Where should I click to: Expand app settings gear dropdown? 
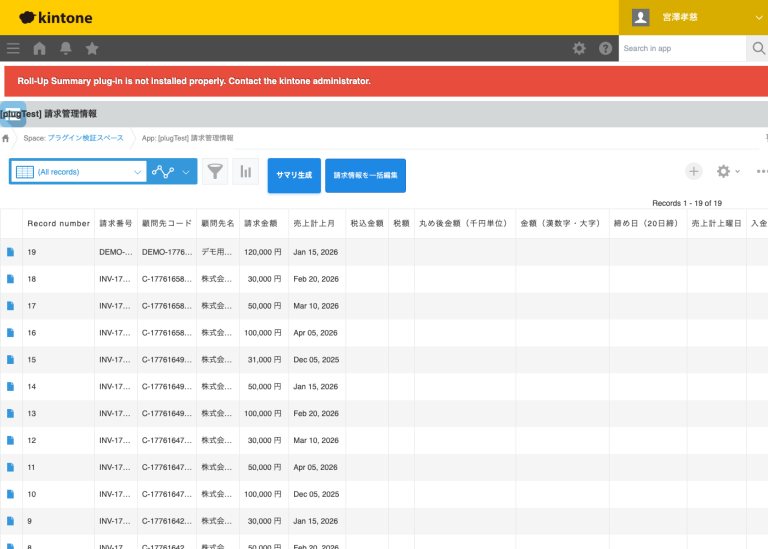click(728, 172)
